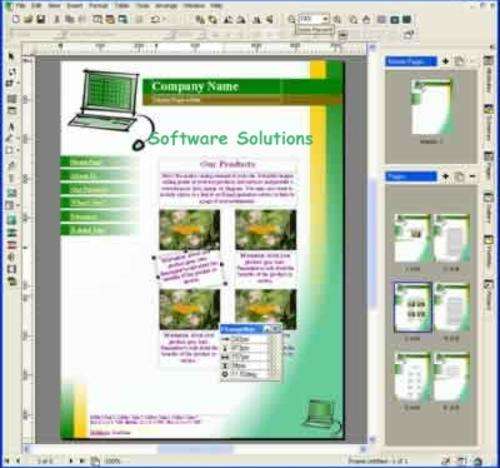Select the Master A page thumbnail
The image size is (500, 468).
431,107
